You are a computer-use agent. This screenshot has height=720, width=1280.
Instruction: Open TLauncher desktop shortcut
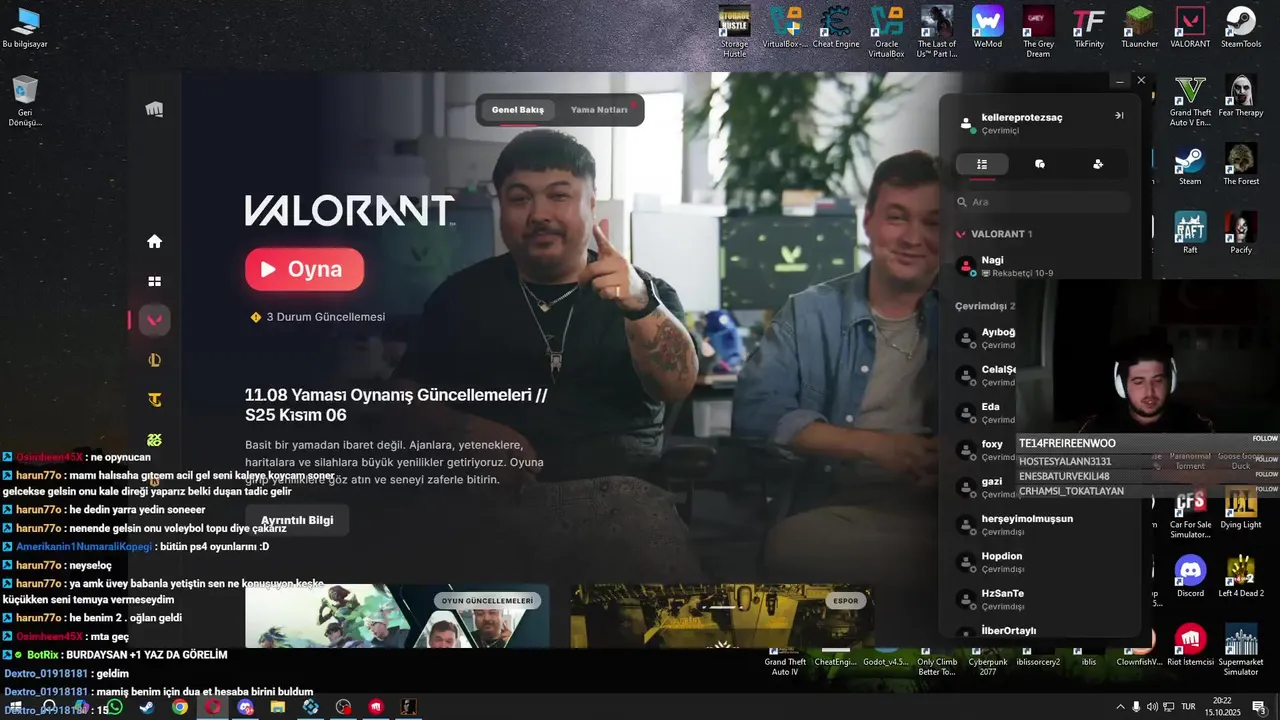coord(1139,28)
